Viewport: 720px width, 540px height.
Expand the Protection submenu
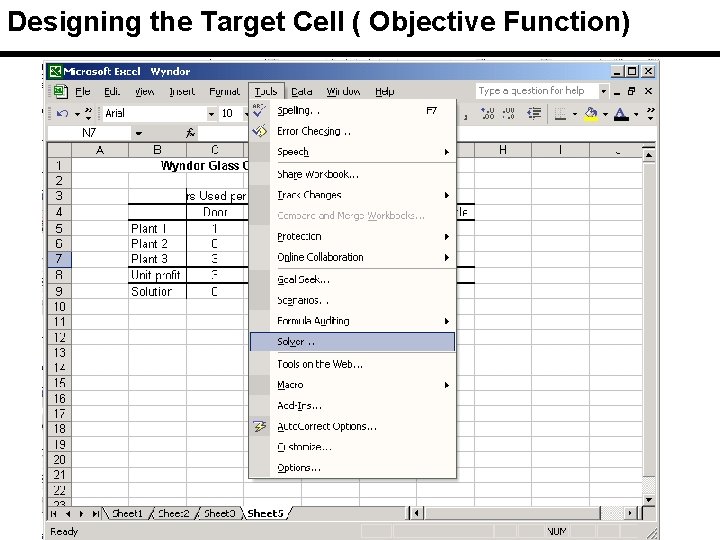446,237
